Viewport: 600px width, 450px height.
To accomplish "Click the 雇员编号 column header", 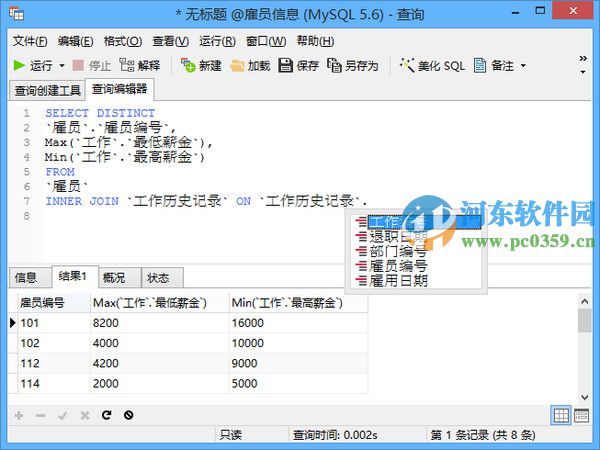I will [x=54, y=303].
